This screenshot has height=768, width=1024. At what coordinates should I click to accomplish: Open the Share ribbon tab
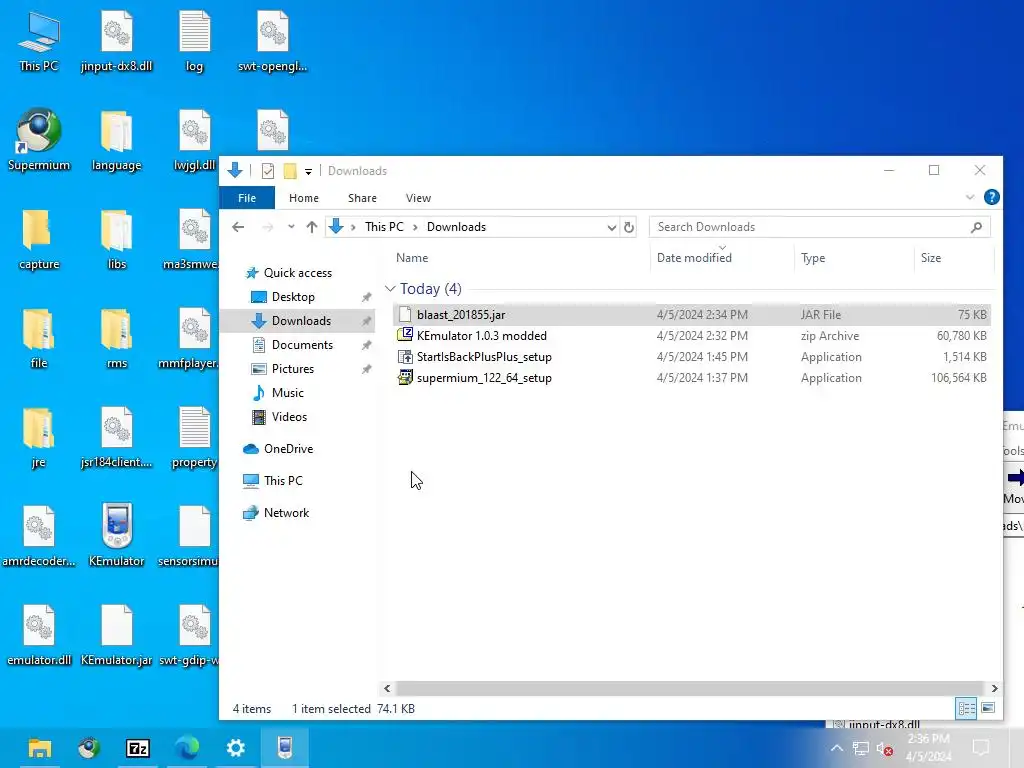(x=362, y=198)
